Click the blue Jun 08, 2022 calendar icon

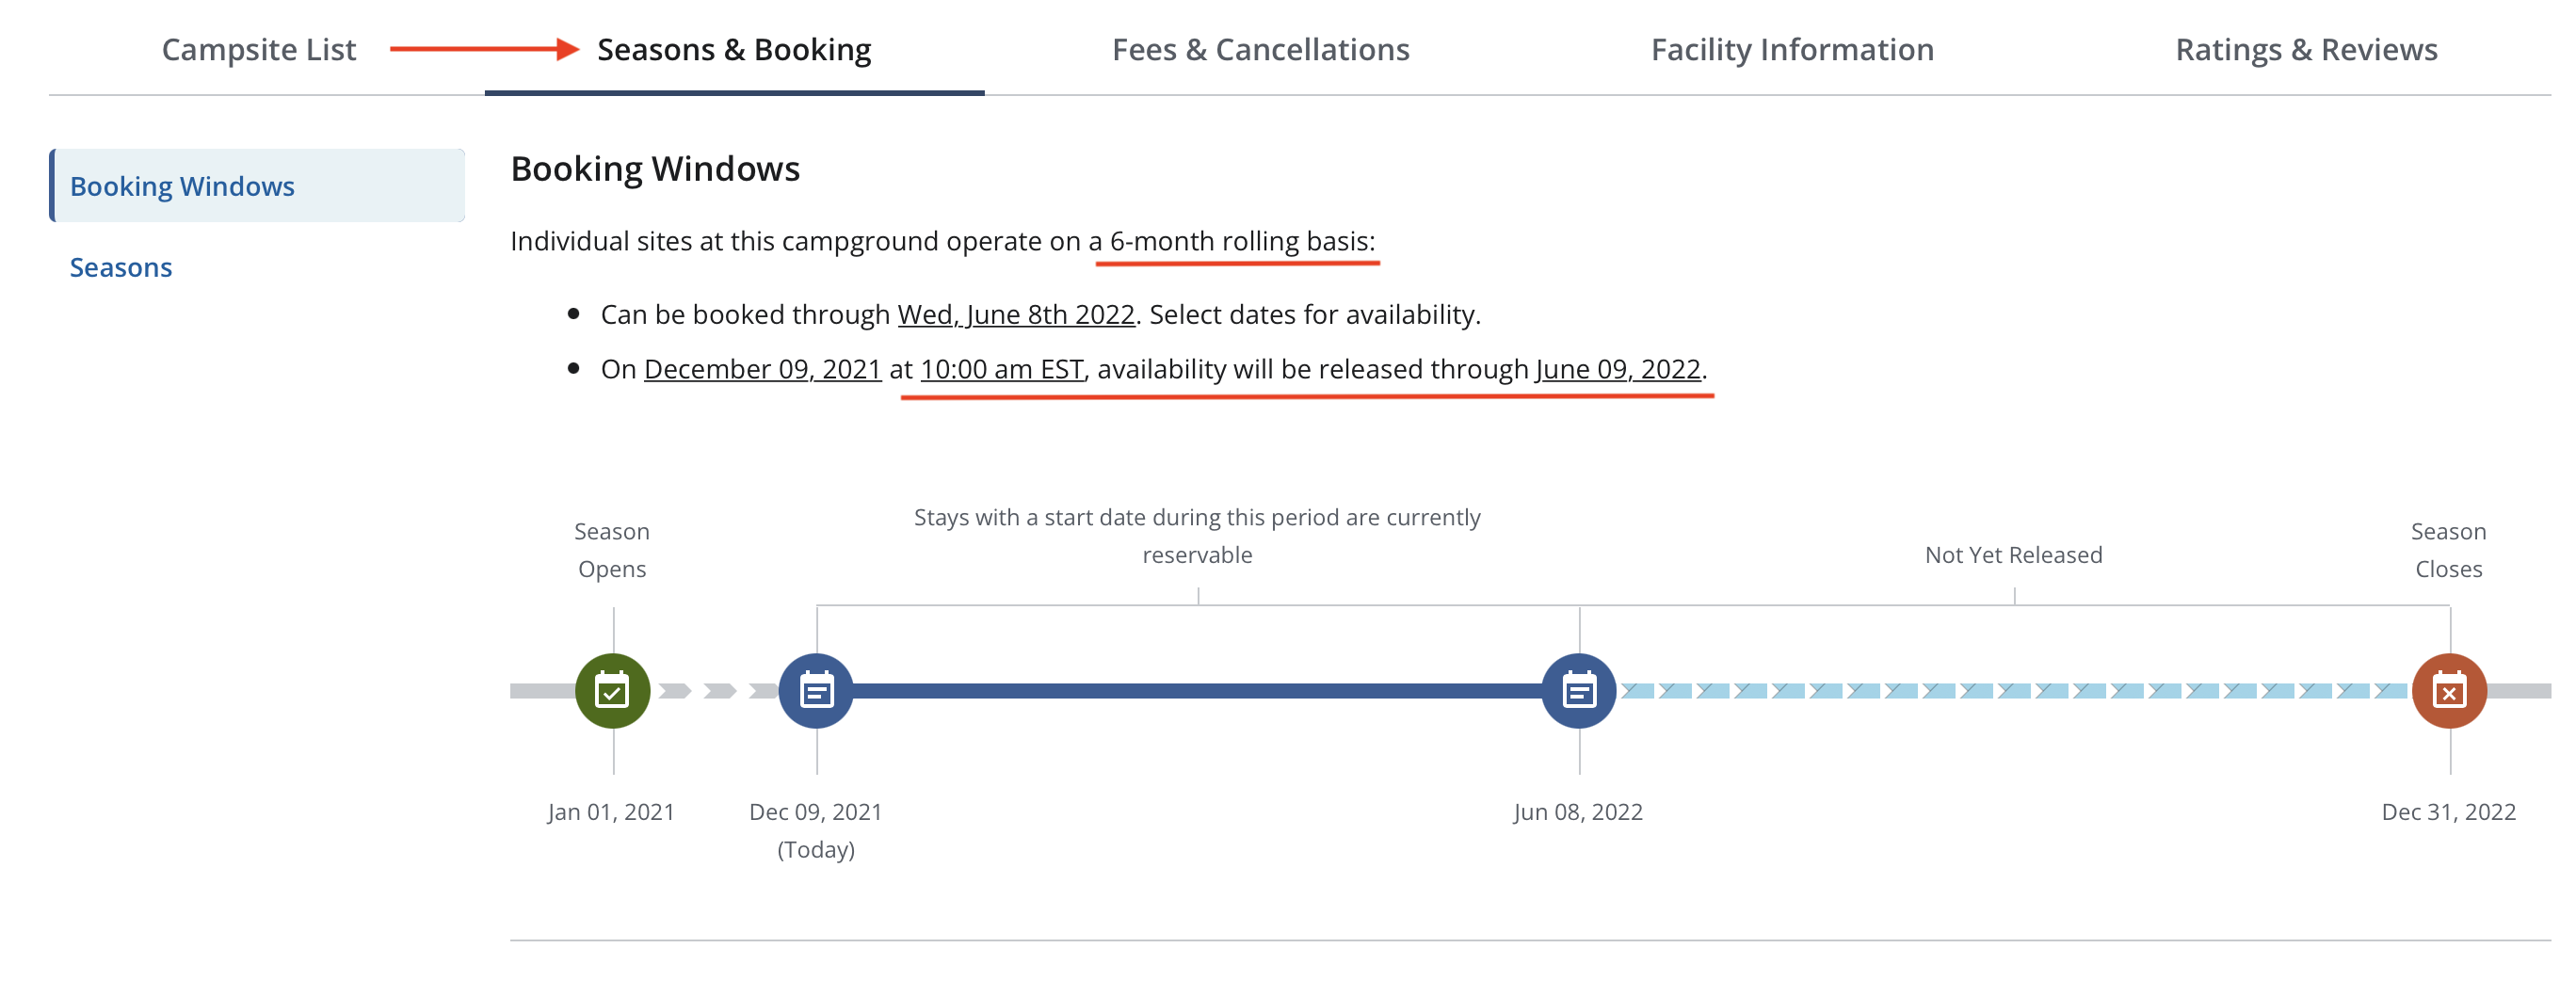point(1579,691)
